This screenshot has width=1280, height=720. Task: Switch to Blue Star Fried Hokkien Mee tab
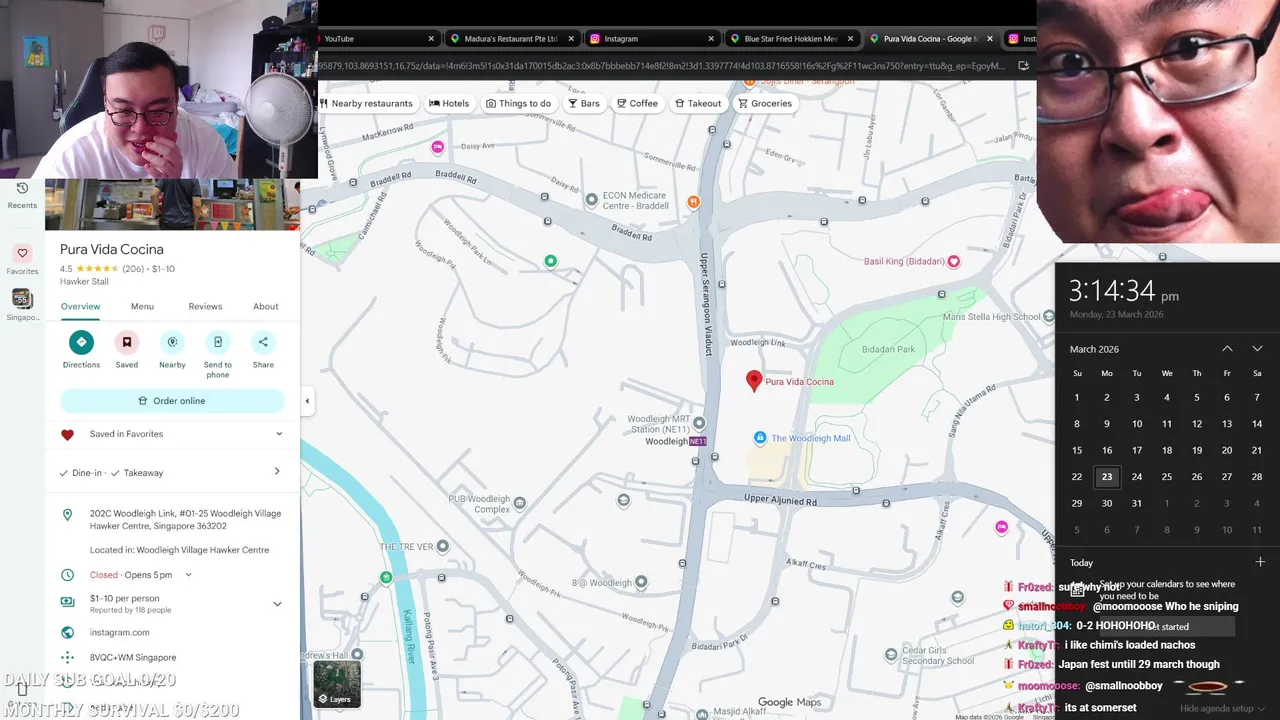point(790,39)
